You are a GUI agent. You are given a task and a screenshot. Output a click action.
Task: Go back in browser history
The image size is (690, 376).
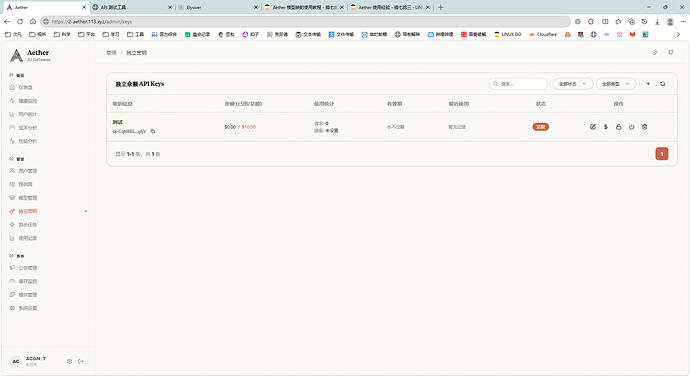(7, 21)
